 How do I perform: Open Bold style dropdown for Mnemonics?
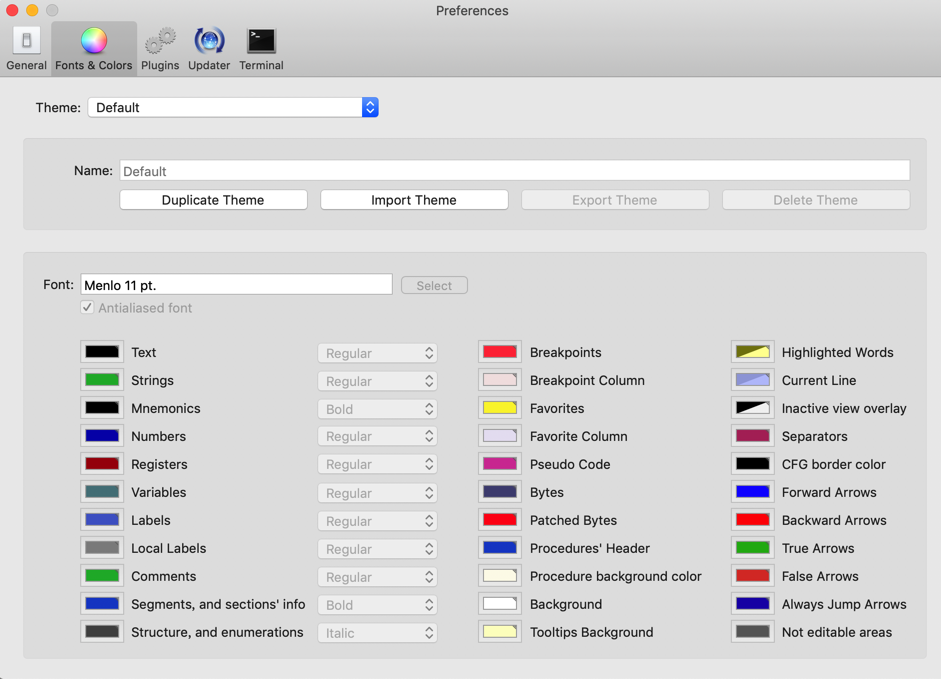coord(377,409)
